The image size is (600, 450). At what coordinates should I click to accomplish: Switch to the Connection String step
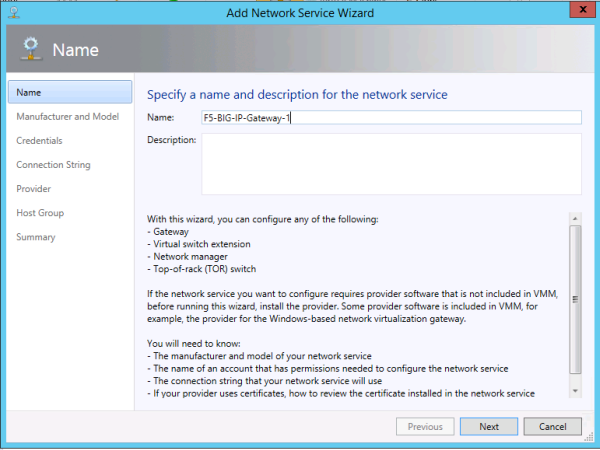[x=54, y=165]
